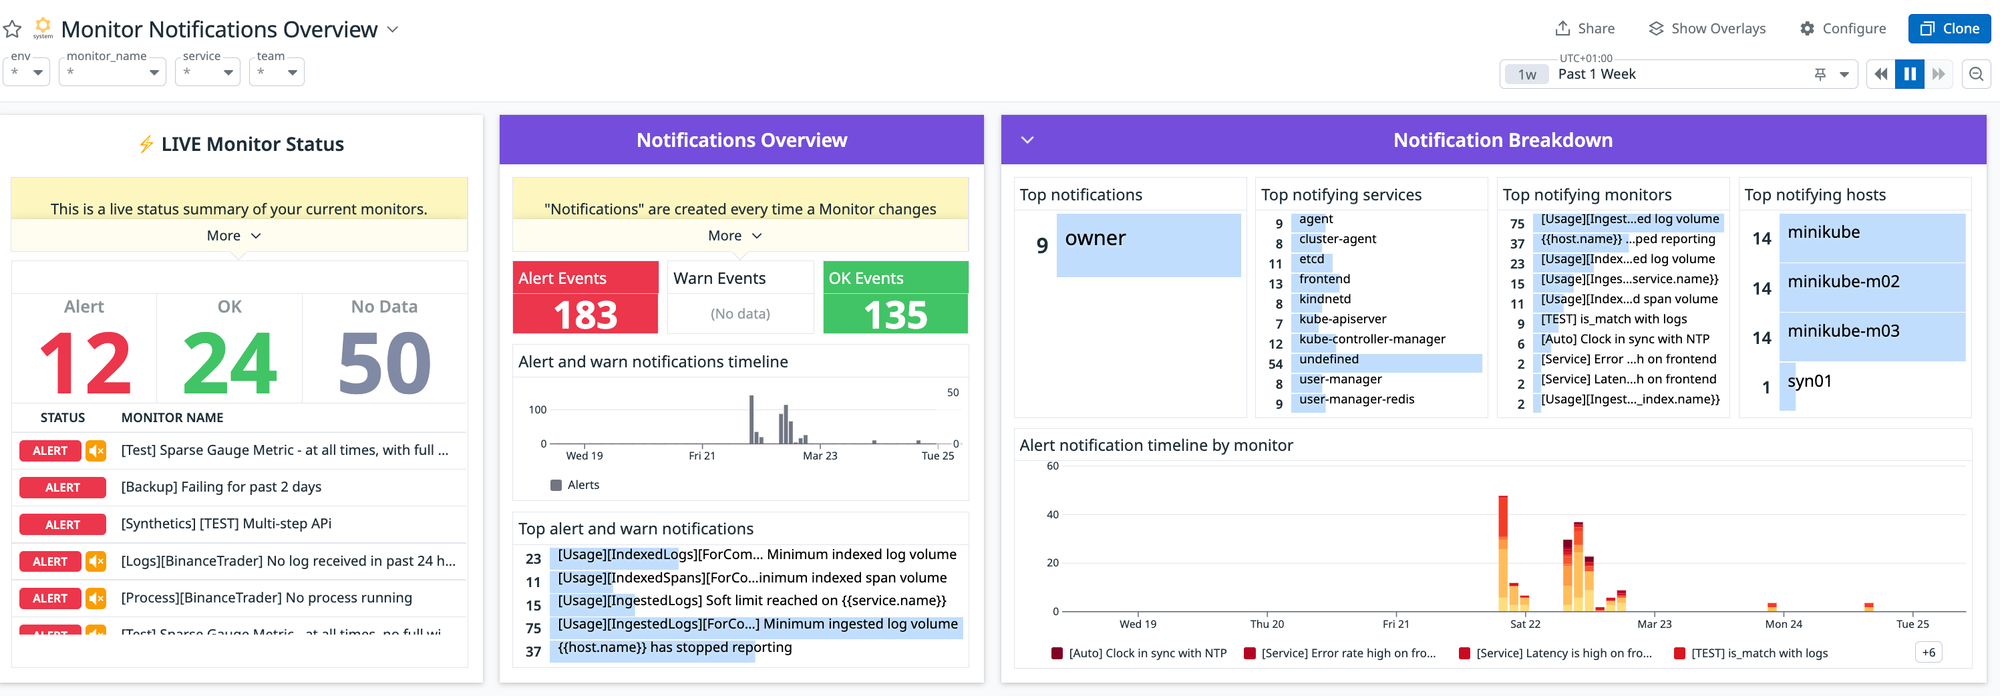
Task: Collapse the Notification Breakdown section
Action: [1027, 140]
